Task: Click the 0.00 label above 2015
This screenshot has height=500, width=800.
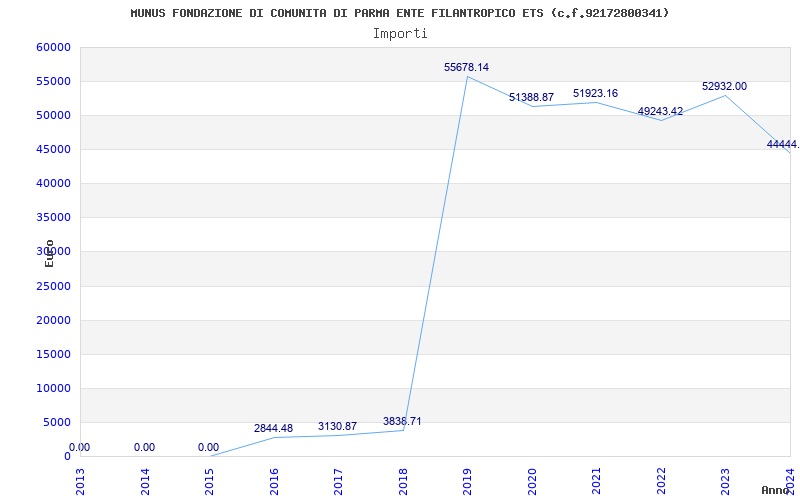Action: click(x=208, y=447)
